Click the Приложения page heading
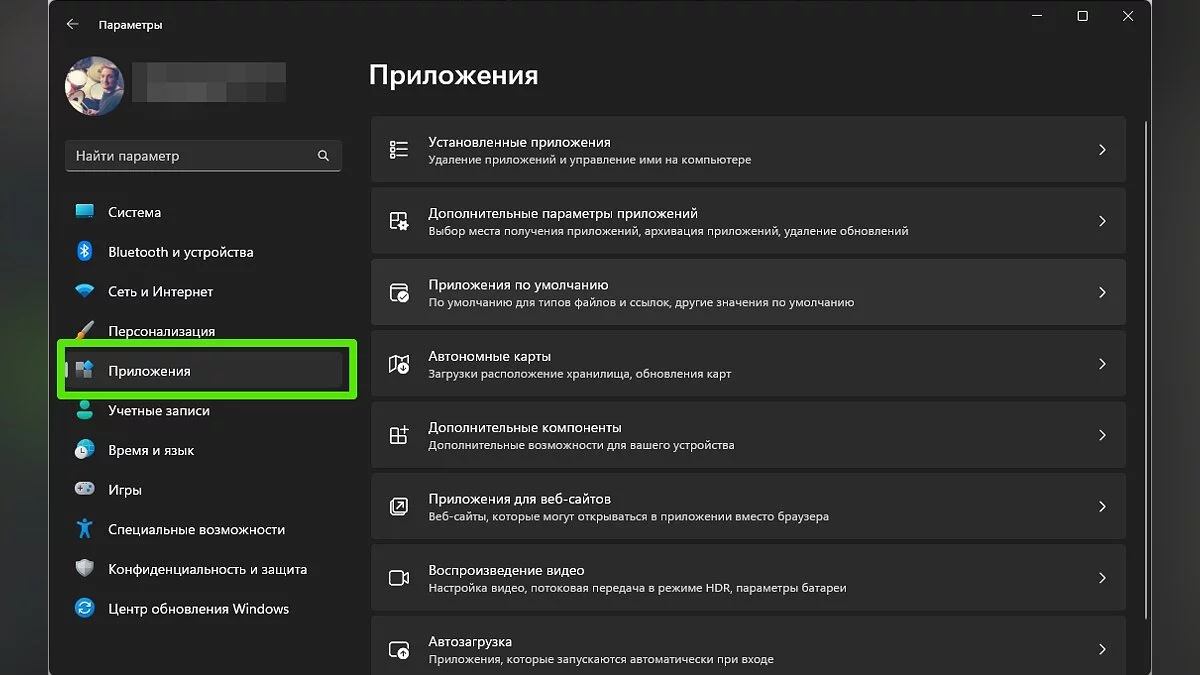 pos(453,75)
